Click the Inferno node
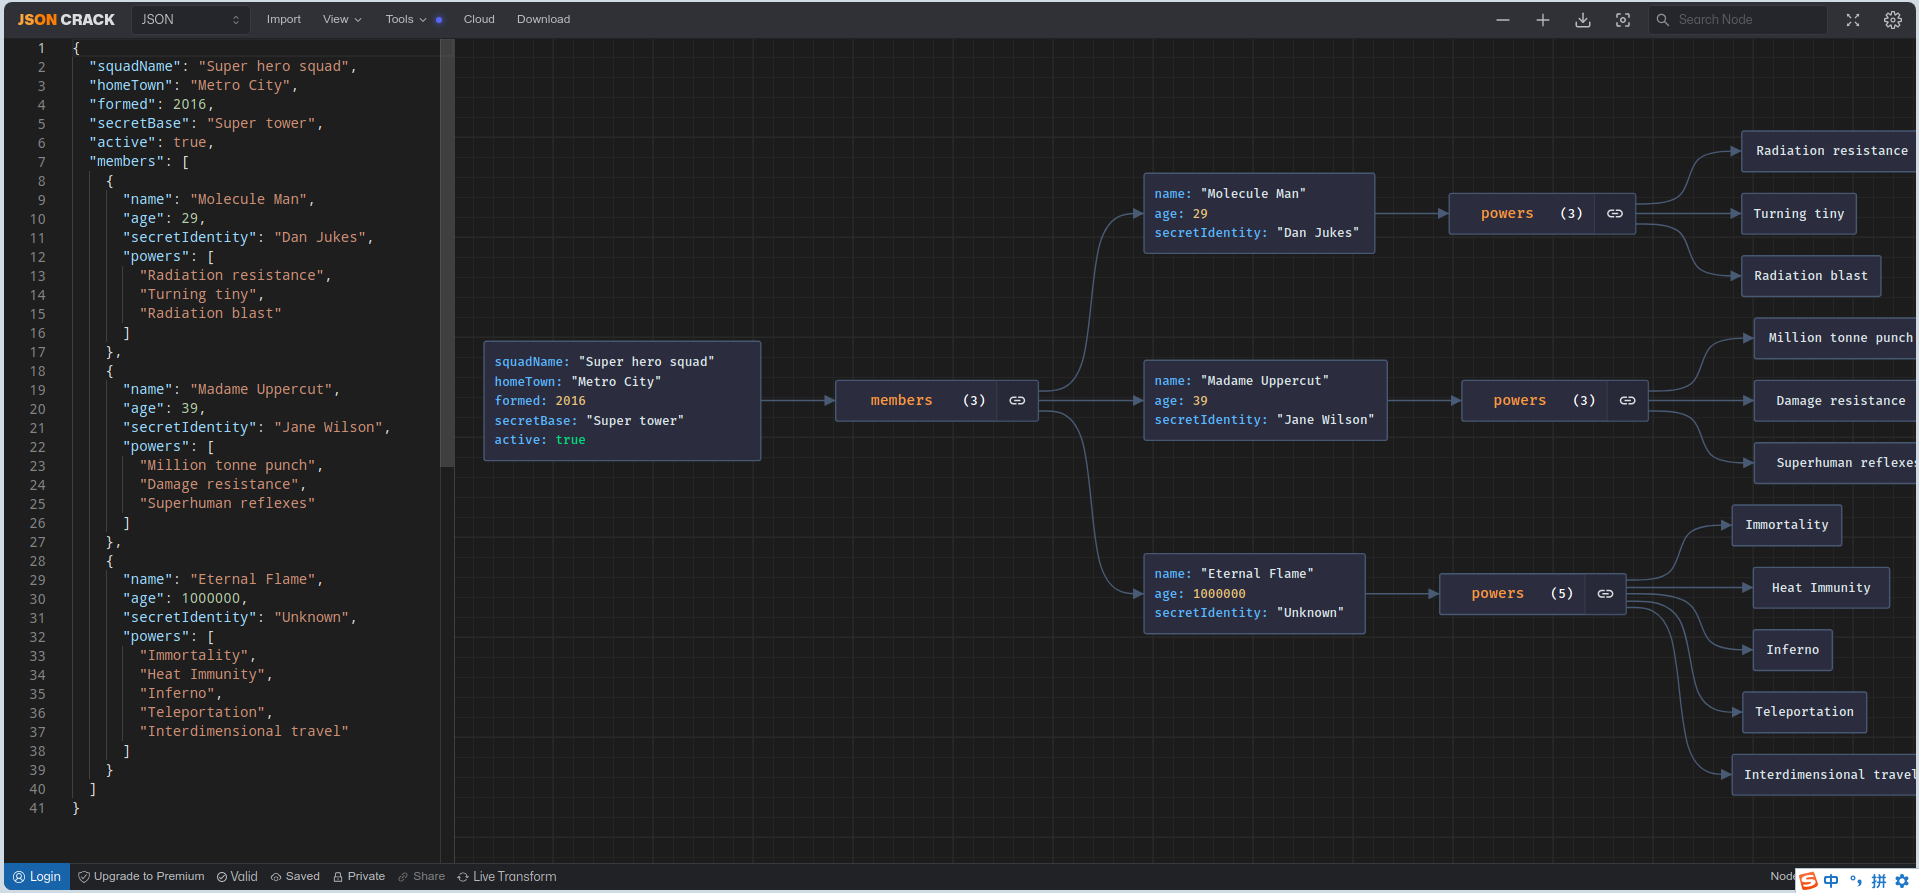The image size is (1919, 893). coord(1792,650)
